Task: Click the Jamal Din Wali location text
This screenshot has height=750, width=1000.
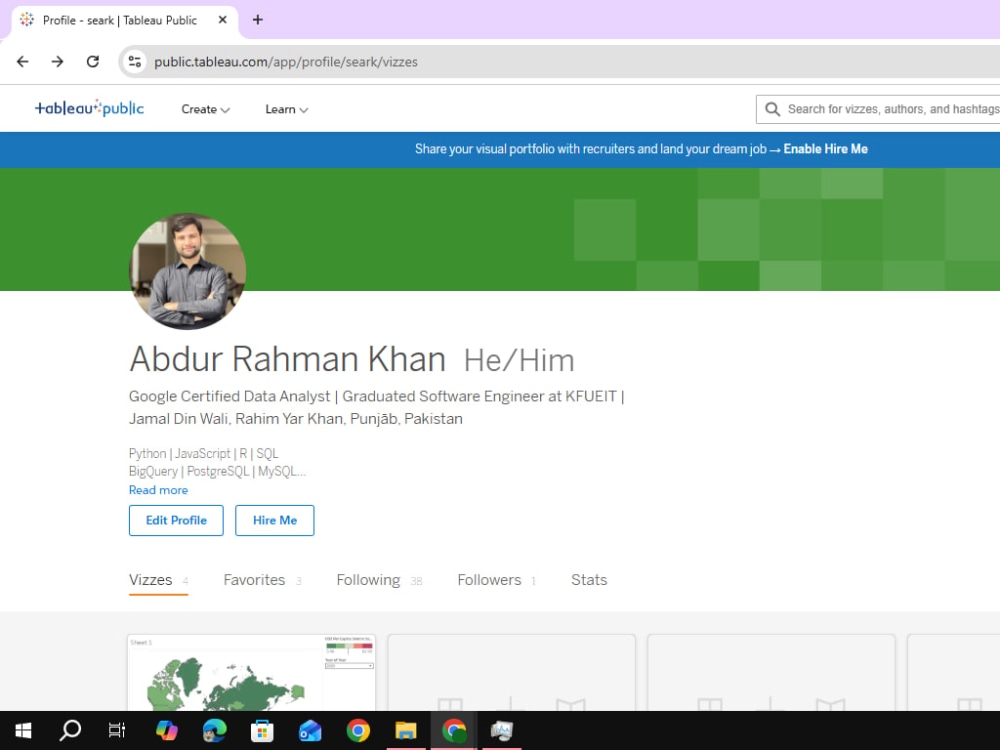Action: 295,419
